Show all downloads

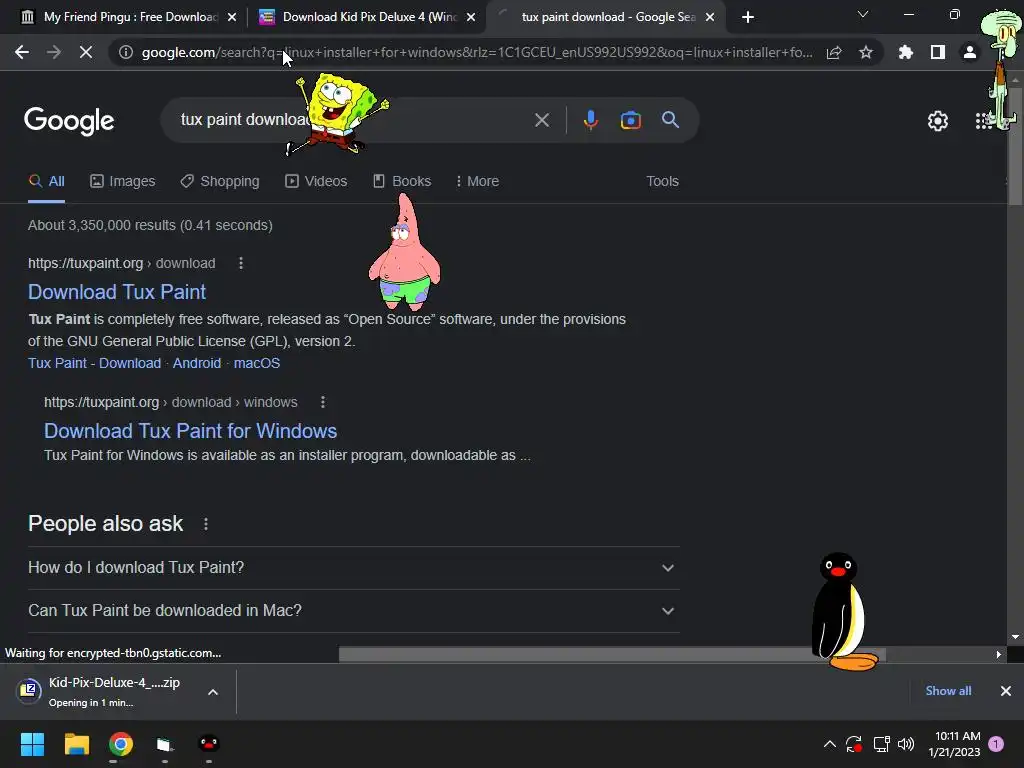[948, 691]
